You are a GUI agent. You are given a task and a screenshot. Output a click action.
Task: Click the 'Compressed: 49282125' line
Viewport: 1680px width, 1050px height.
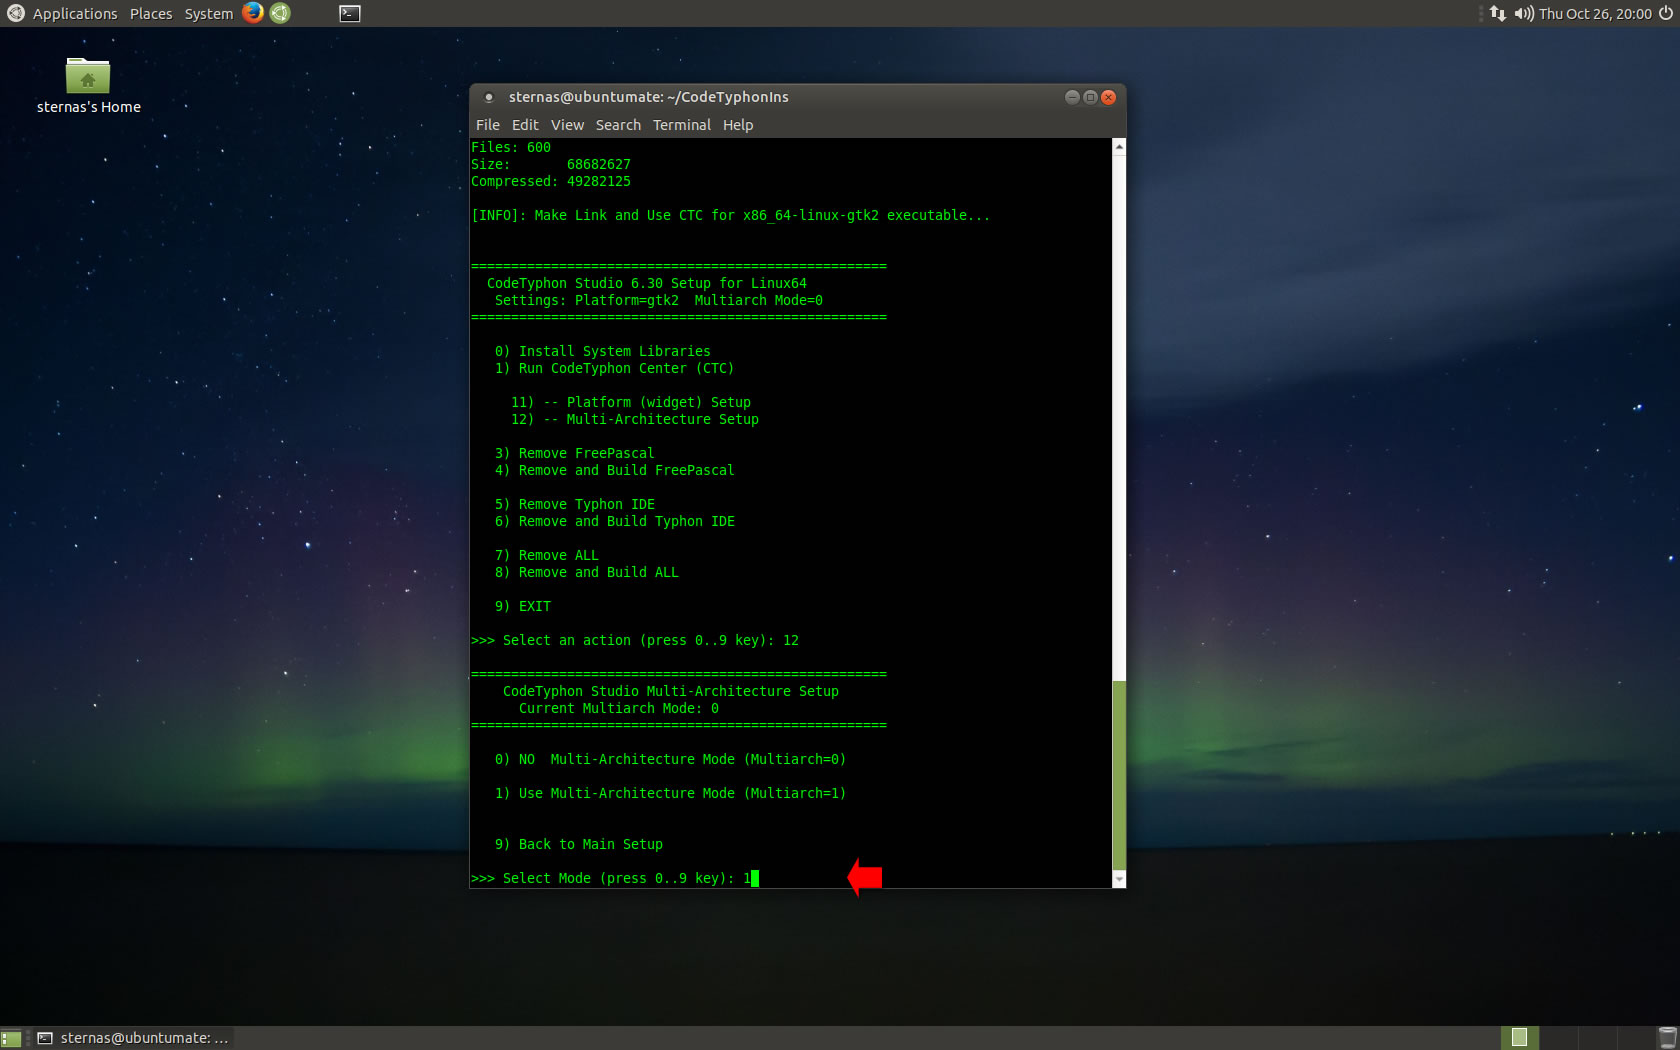pos(551,181)
